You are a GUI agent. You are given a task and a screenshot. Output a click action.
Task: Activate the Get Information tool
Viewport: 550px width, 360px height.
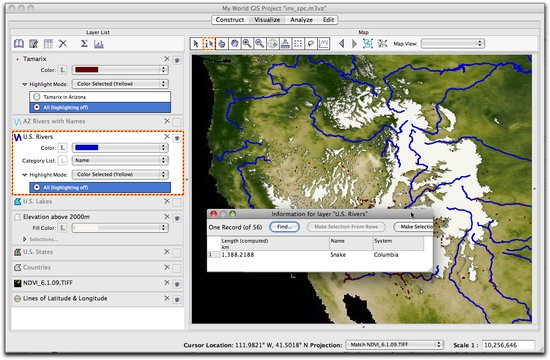209,44
